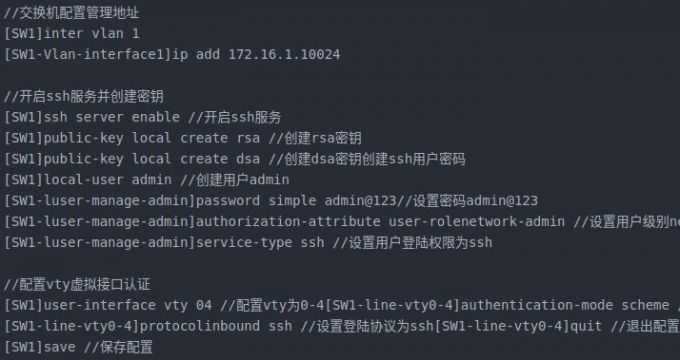
Task: Click the 'ssh server enable' command
Action: [112, 117]
